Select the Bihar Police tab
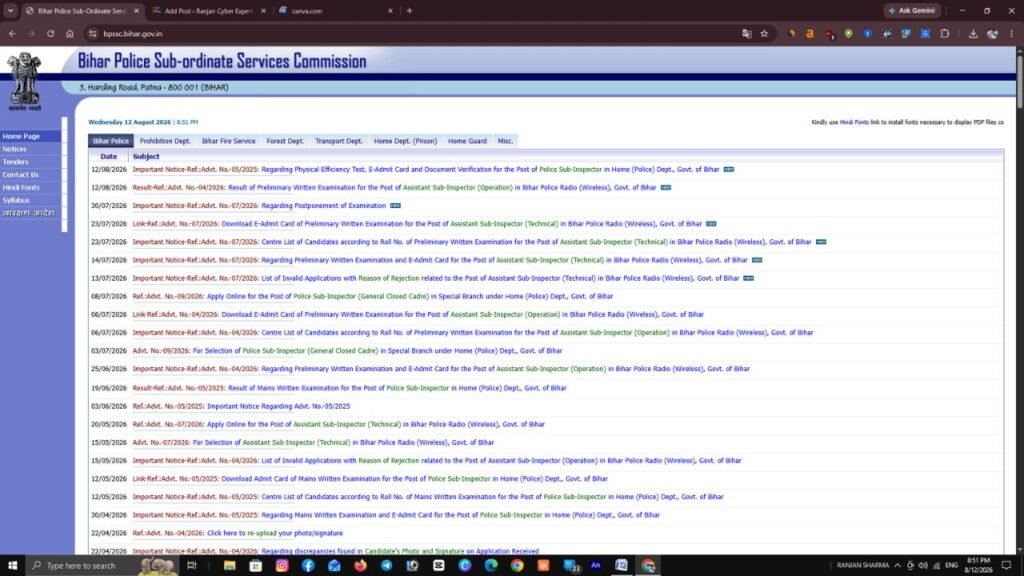 111,140
